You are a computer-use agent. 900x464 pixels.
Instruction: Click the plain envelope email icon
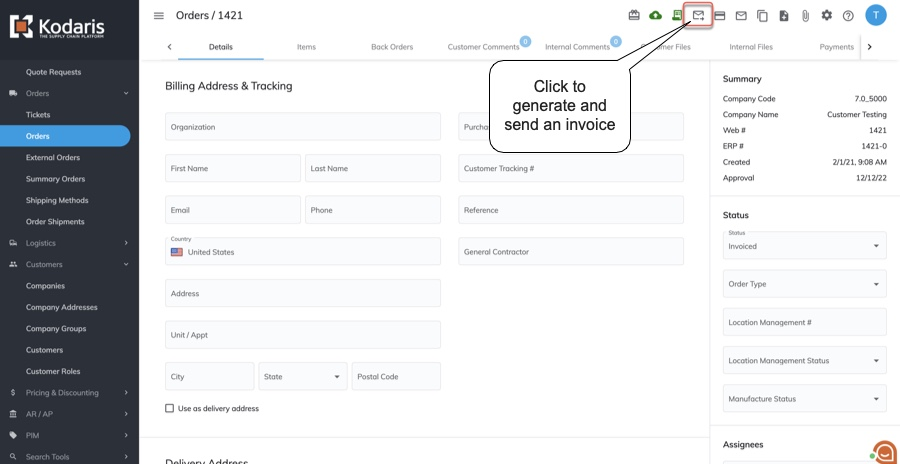point(741,16)
